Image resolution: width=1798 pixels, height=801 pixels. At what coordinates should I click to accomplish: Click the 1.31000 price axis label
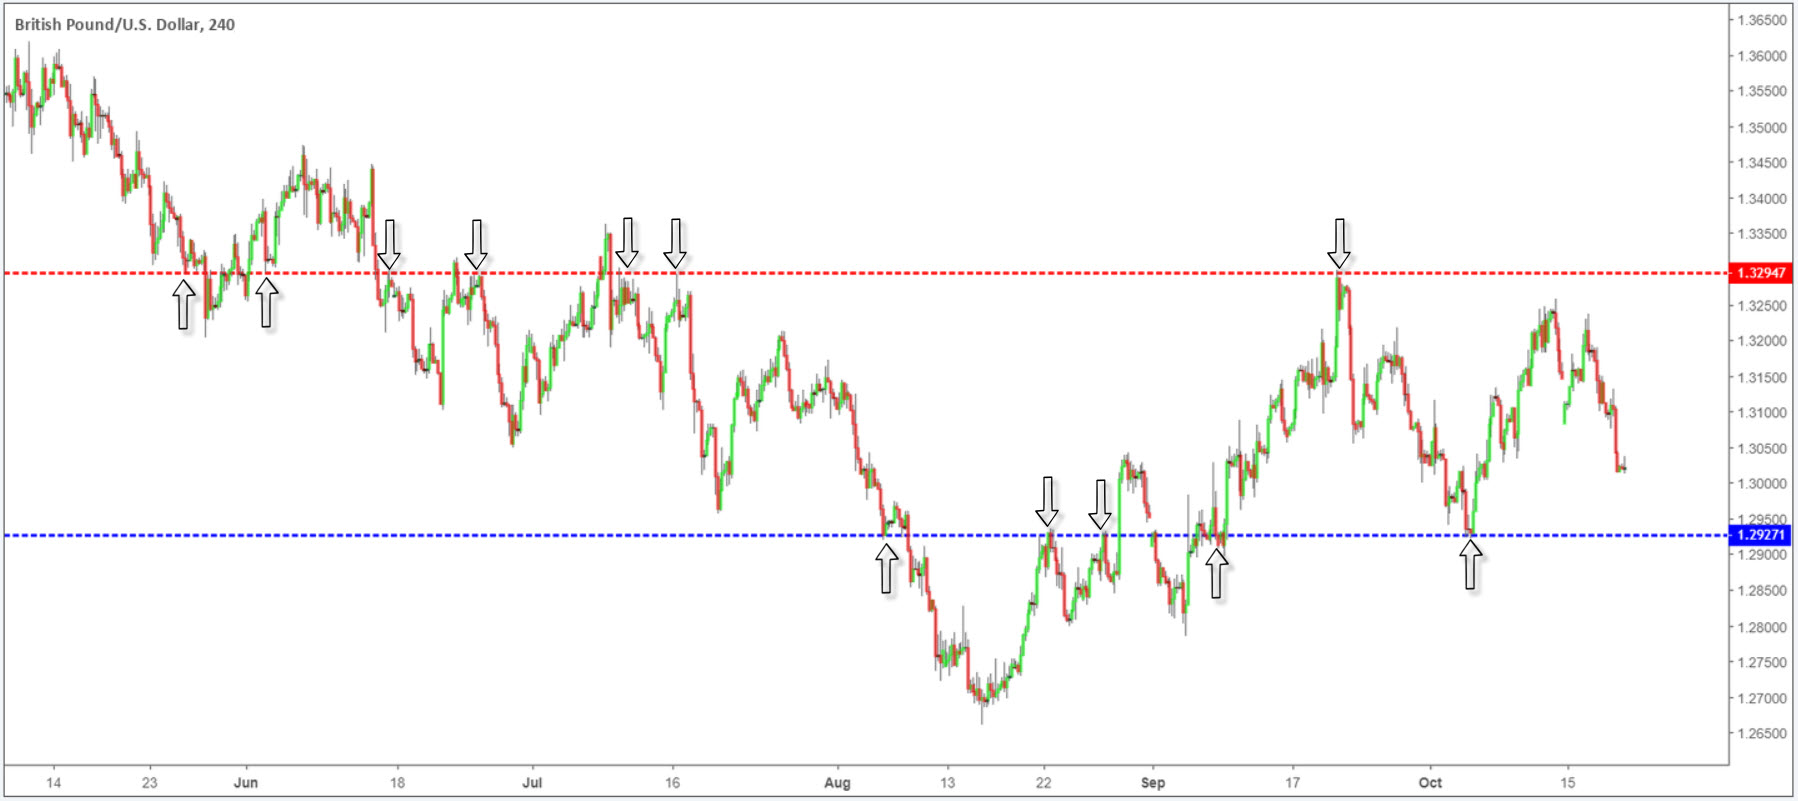pos(1761,413)
